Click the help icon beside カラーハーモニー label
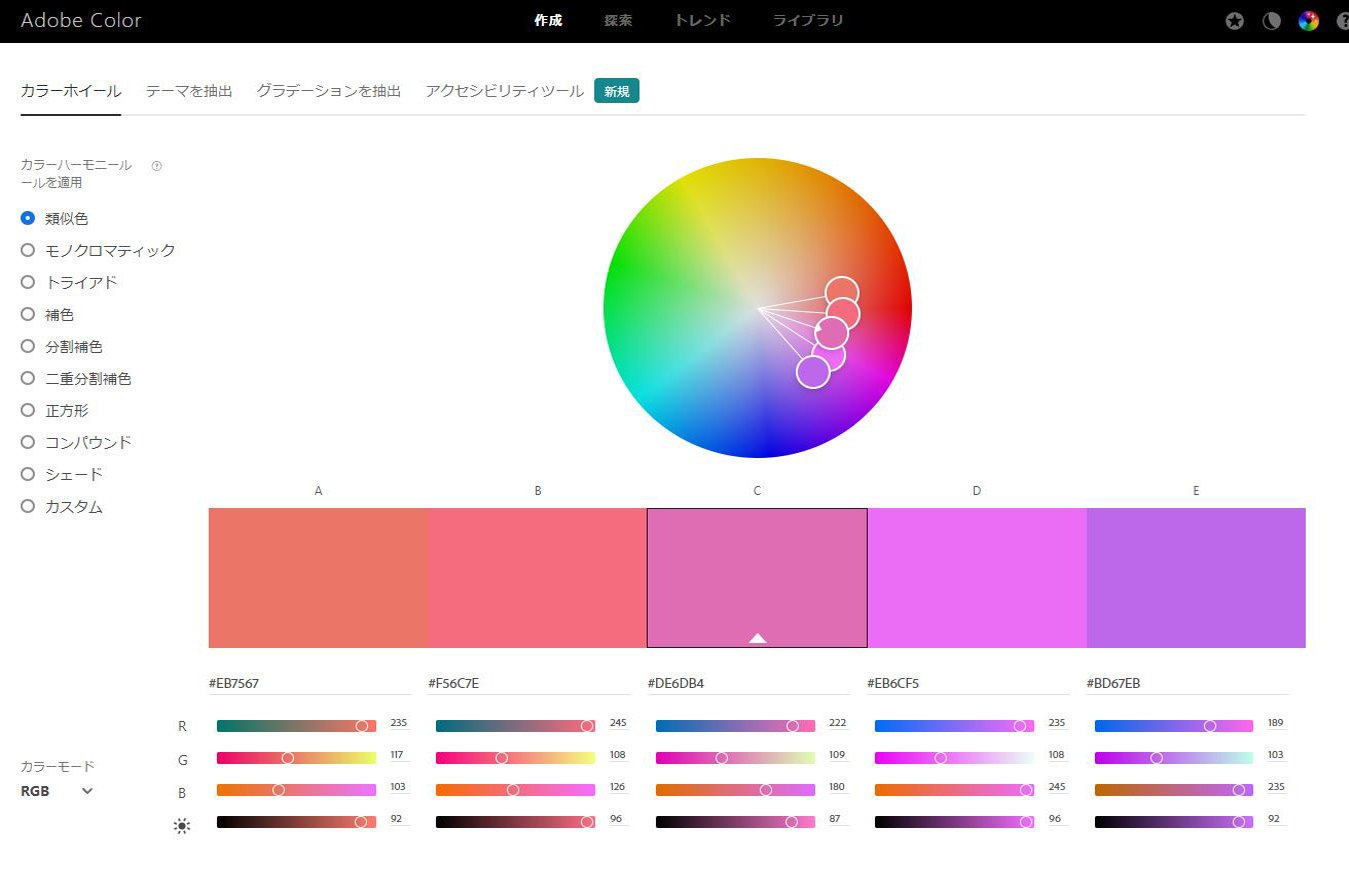 (x=156, y=166)
